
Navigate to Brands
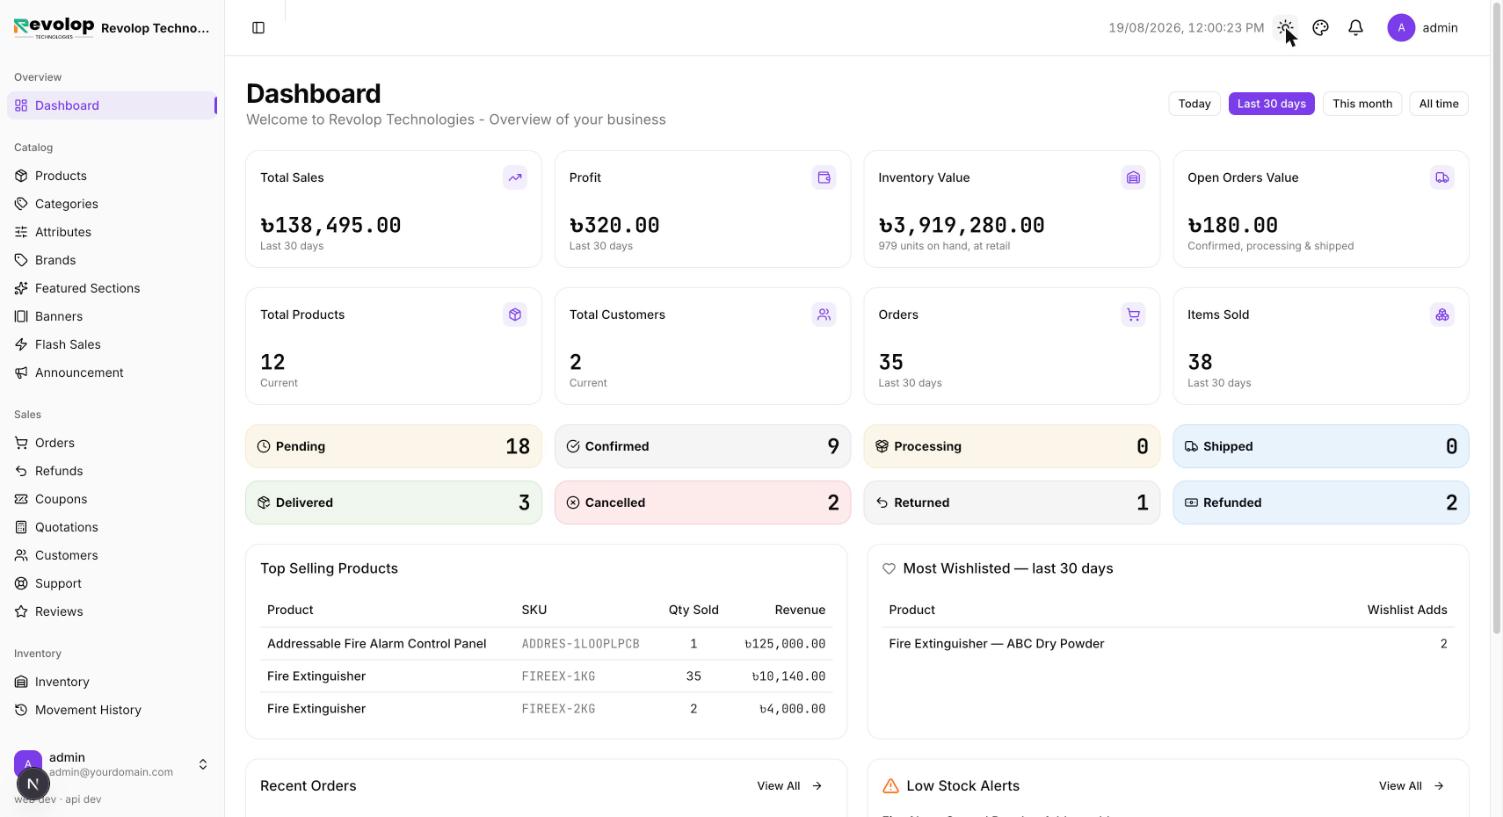point(112,260)
